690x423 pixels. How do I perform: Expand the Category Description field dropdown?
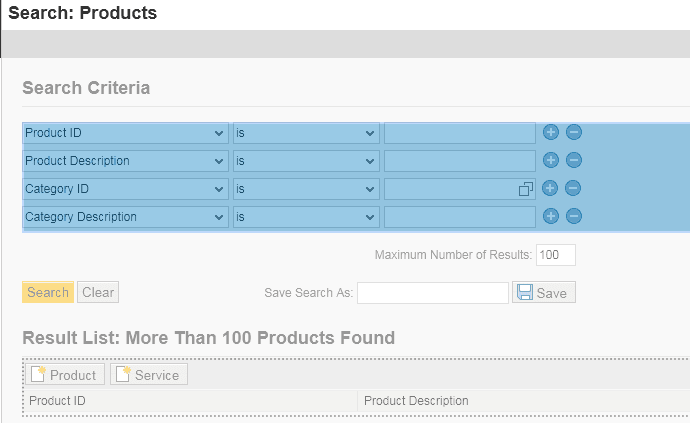coord(125,217)
